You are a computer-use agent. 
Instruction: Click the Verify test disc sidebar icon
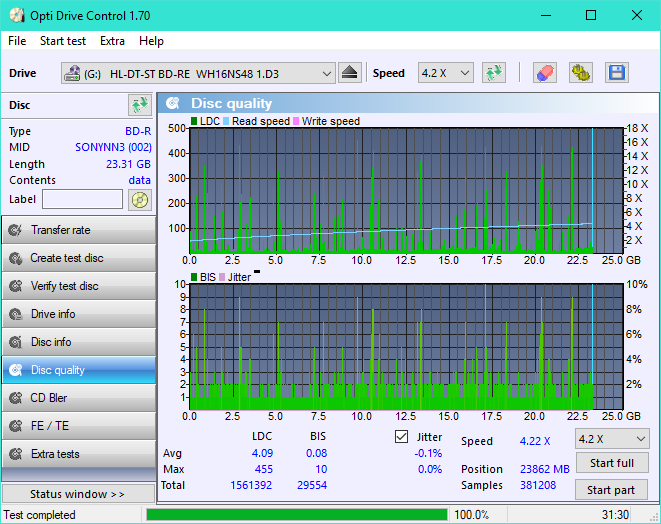tap(16, 286)
